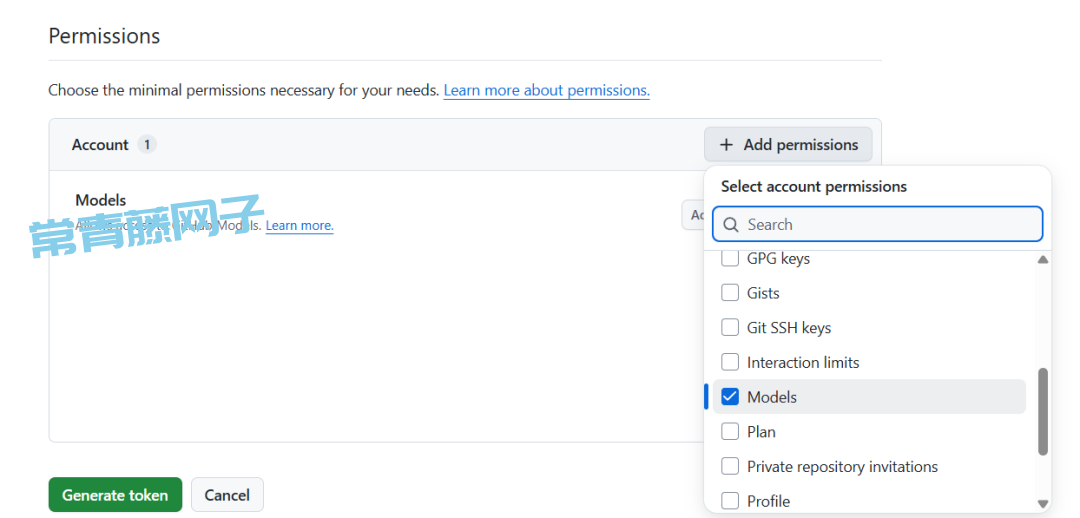Click the scroll up arrow in permissions list
This screenshot has width=1080, height=518.
1043,260
